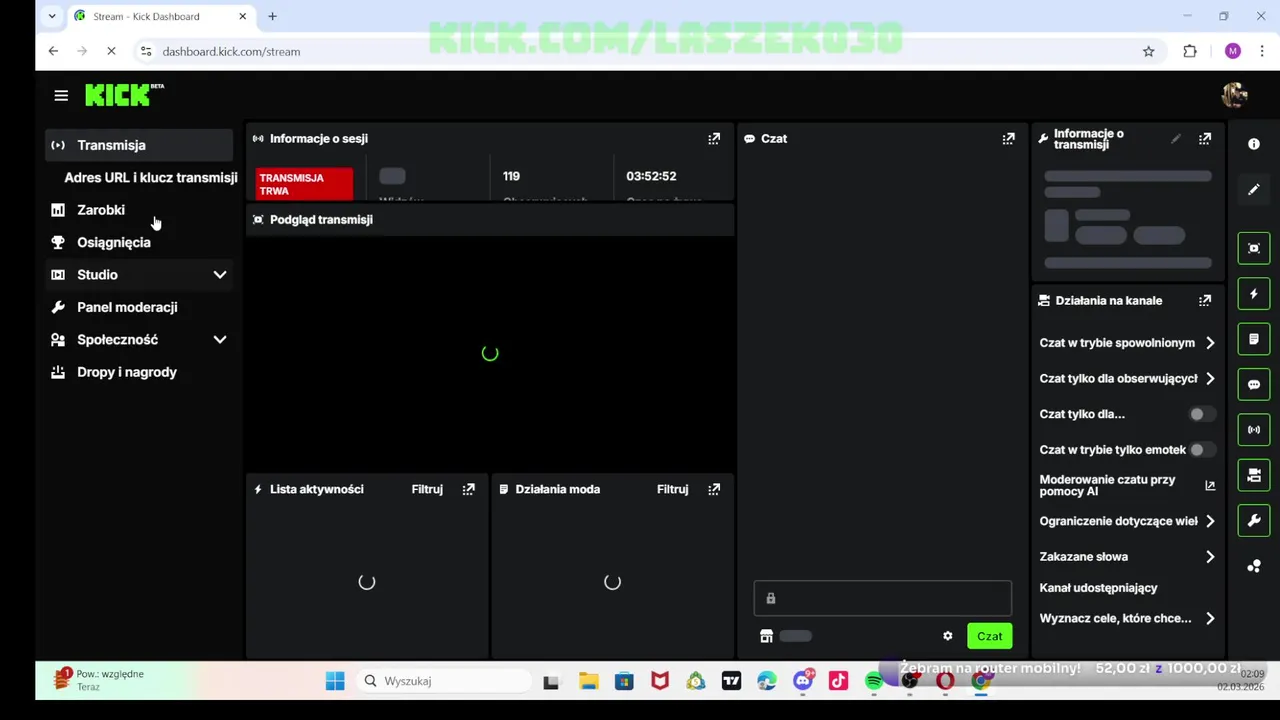Toggle stream preview panel icon in right rail
The height and width of the screenshot is (720, 1280).
1254,248
